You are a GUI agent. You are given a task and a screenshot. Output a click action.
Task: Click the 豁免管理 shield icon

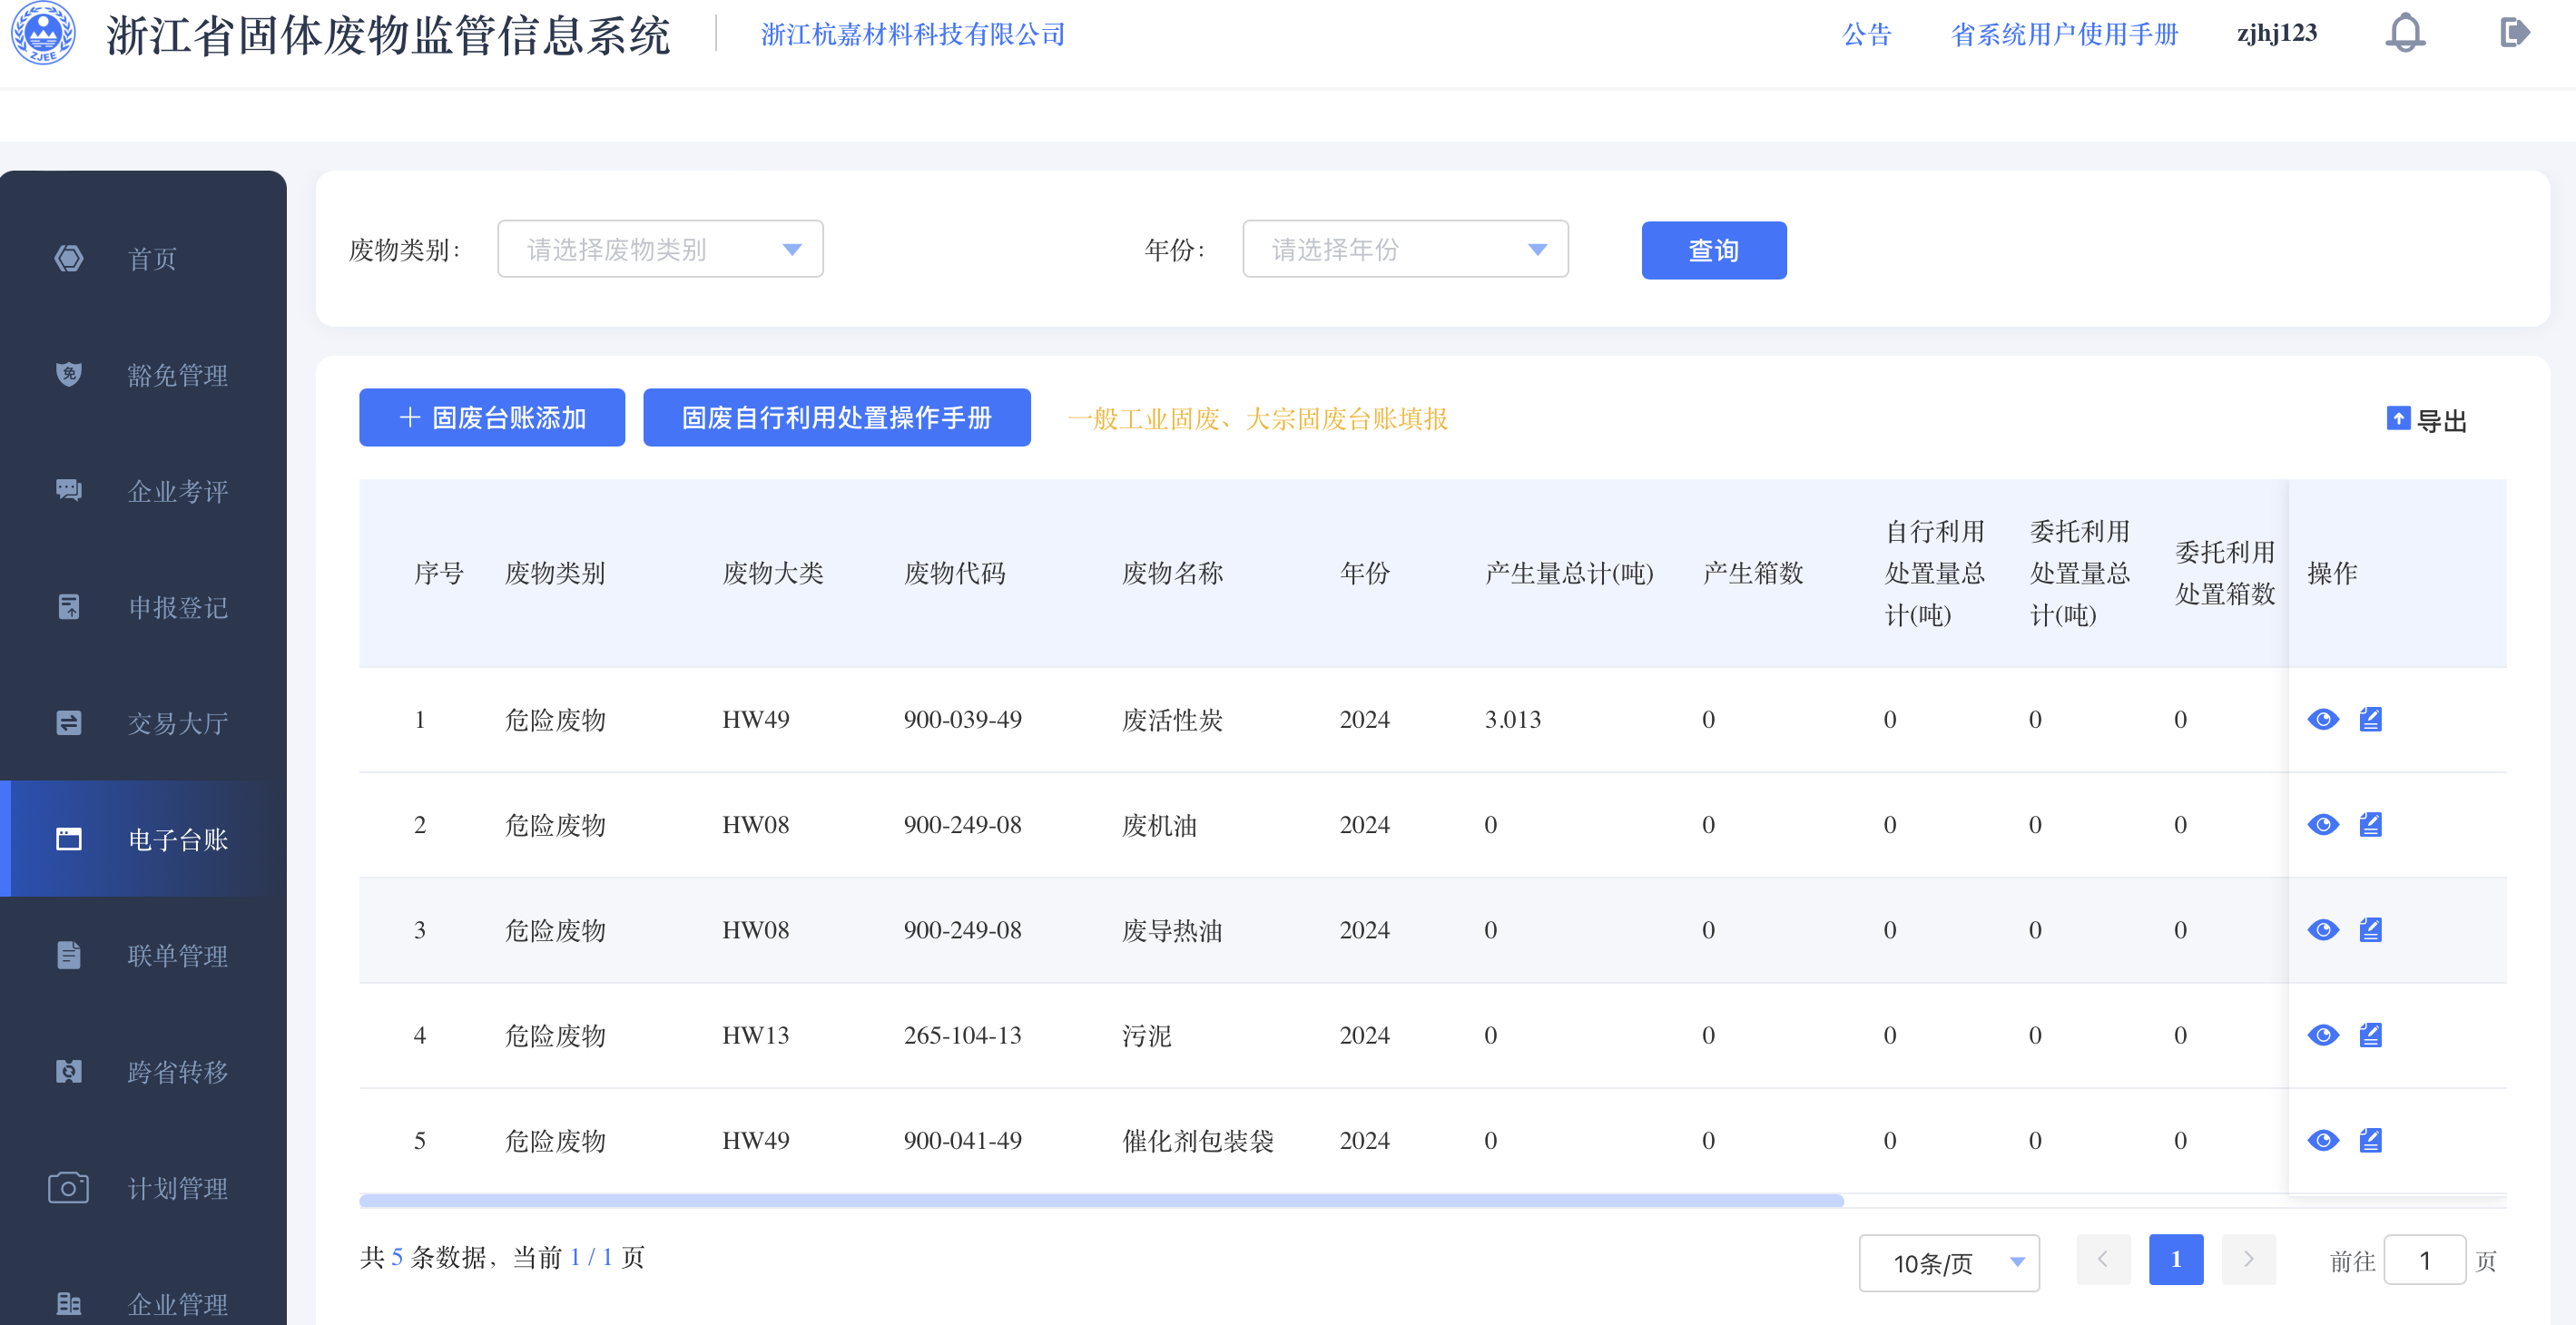click(x=68, y=374)
